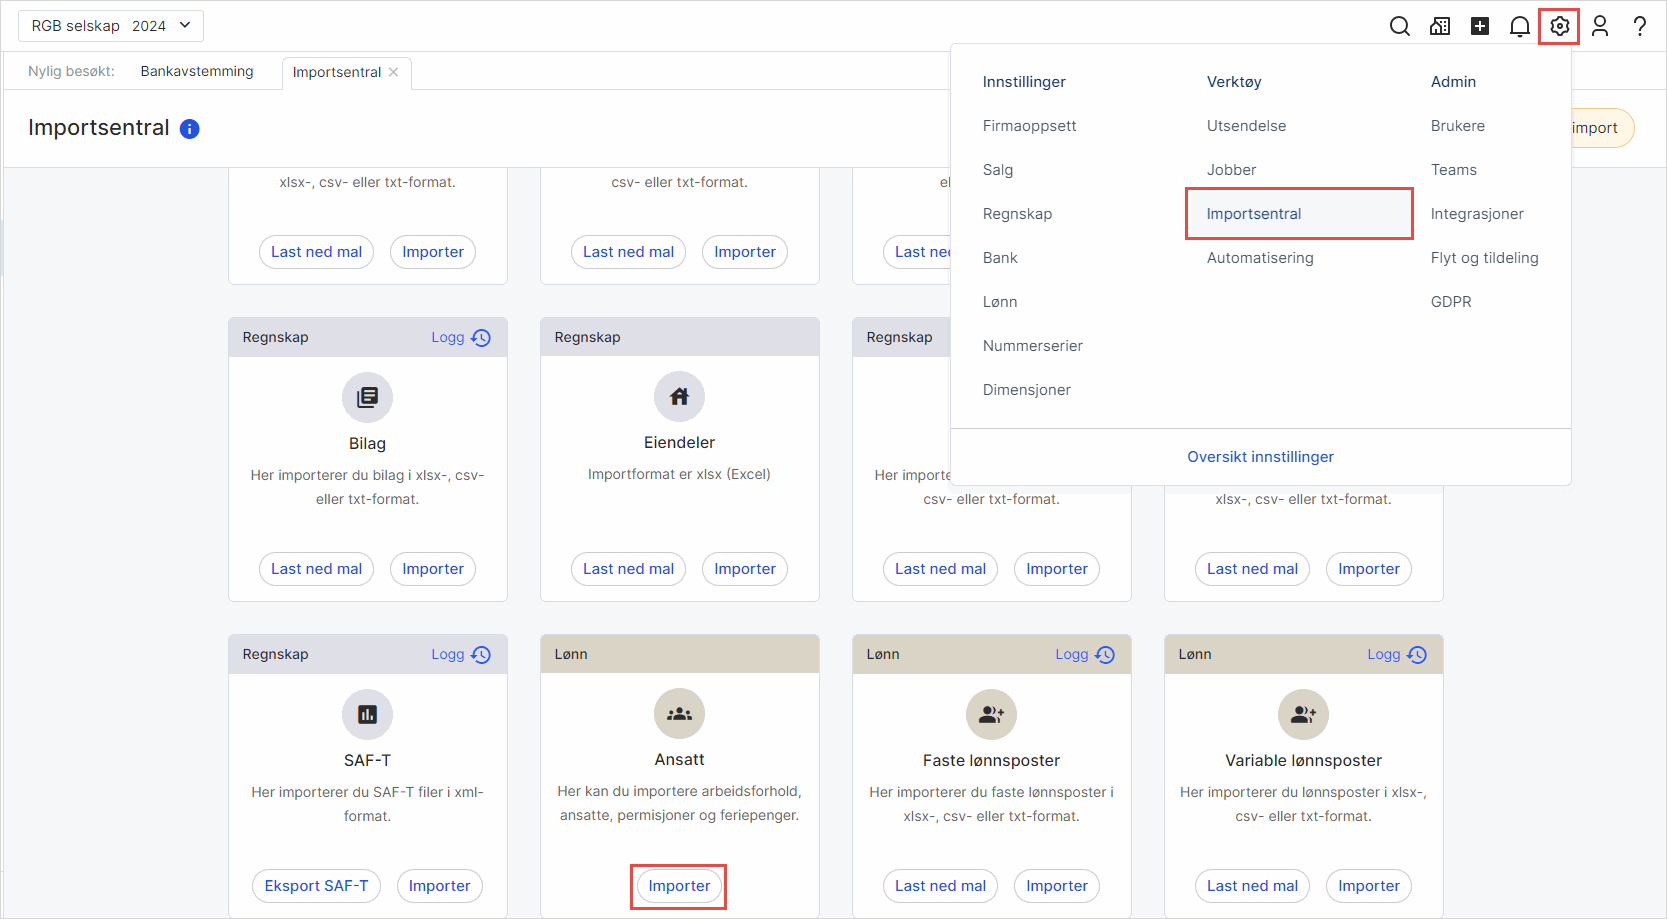Close the Importsentral tab
The image size is (1667, 919).
394,72
